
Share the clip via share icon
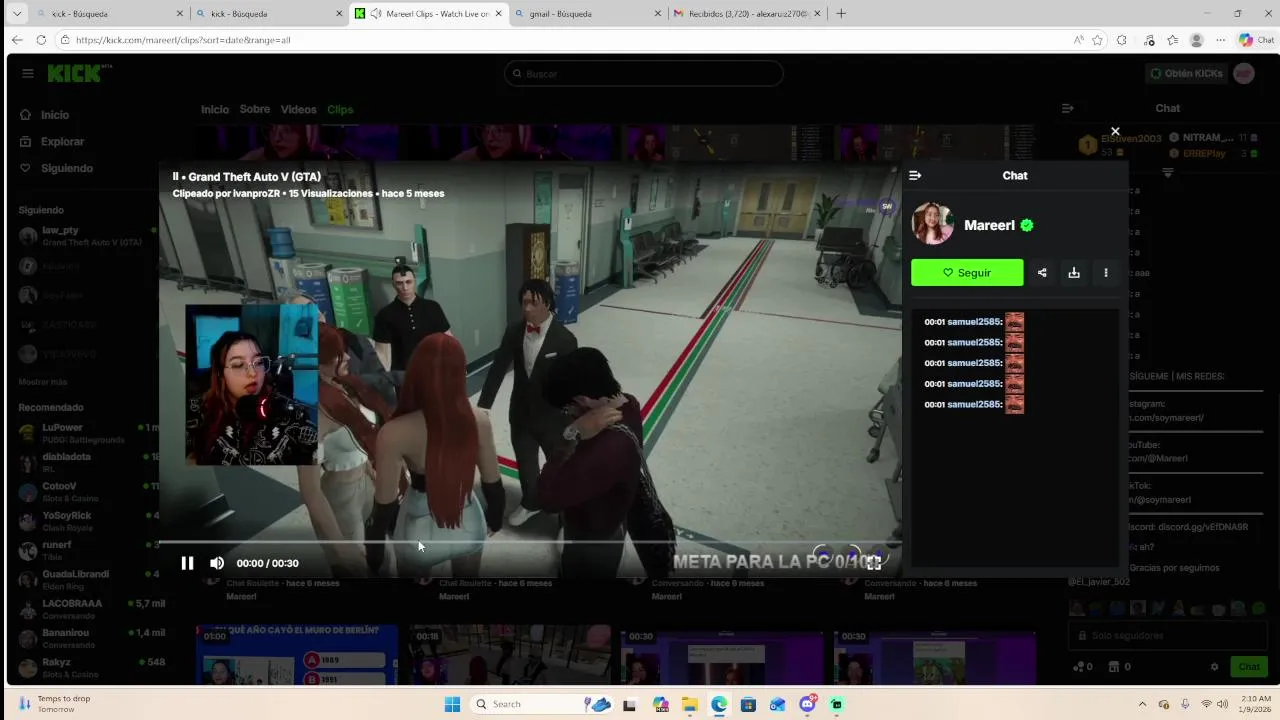point(1042,272)
